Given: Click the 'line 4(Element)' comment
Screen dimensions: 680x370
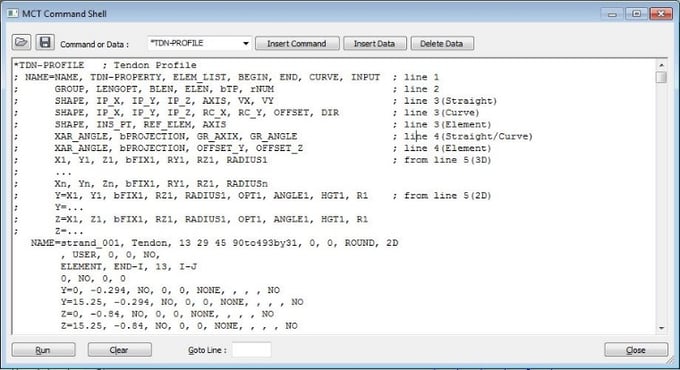Looking at the screenshot, I should click(x=448, y=148).
